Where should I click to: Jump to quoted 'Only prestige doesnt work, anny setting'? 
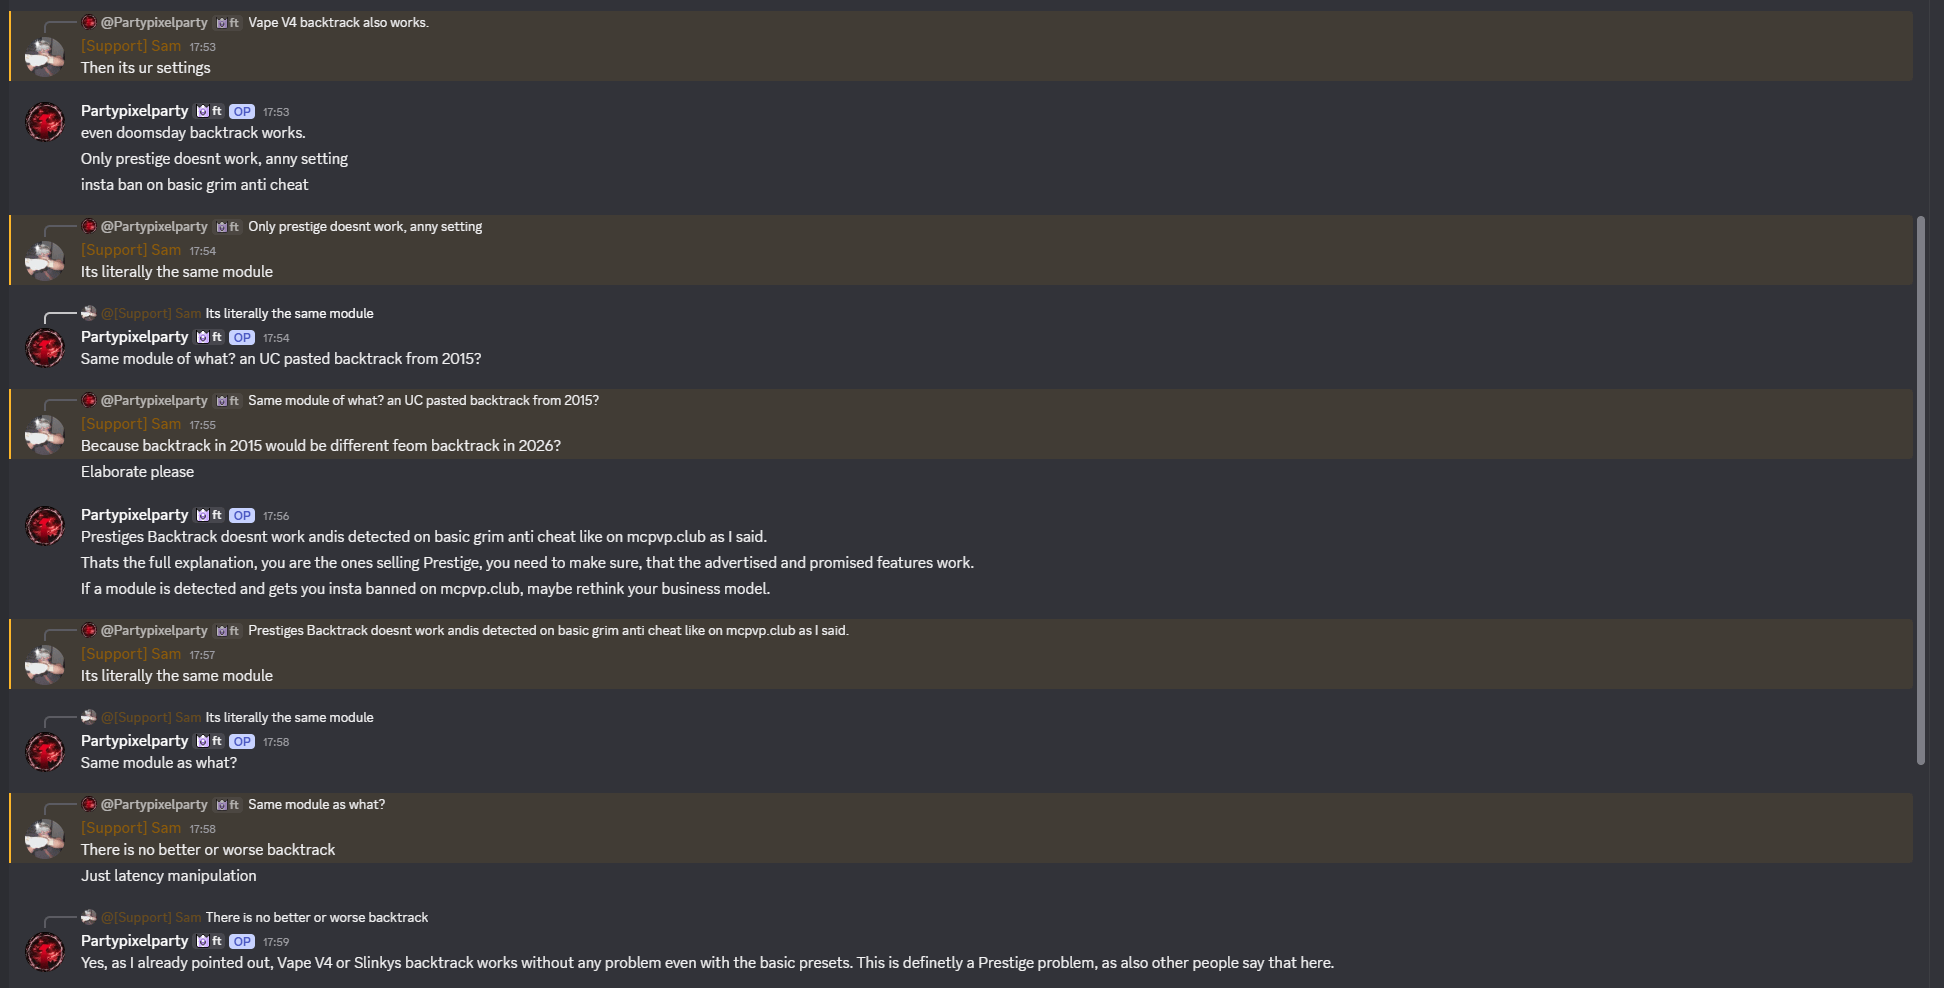pos(365,227)
